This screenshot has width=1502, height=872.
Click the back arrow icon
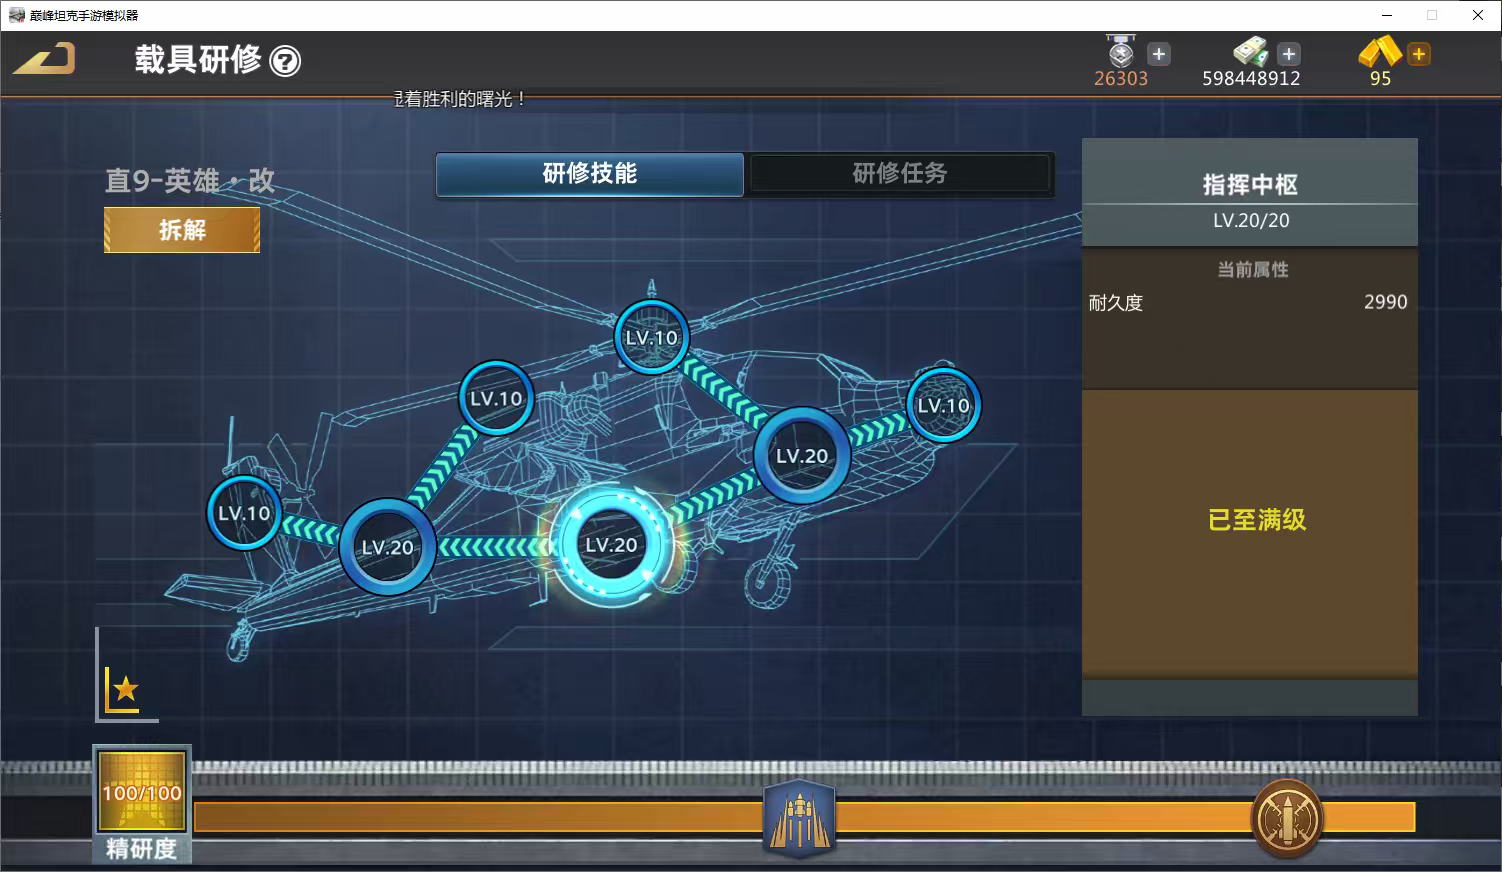(45, 58)
